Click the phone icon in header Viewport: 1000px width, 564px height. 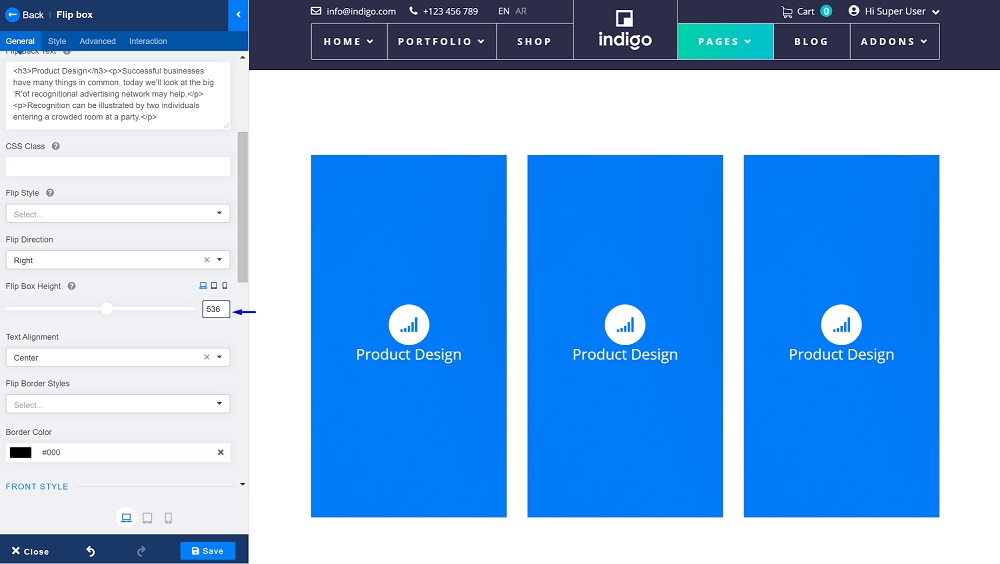click(413, 11)
